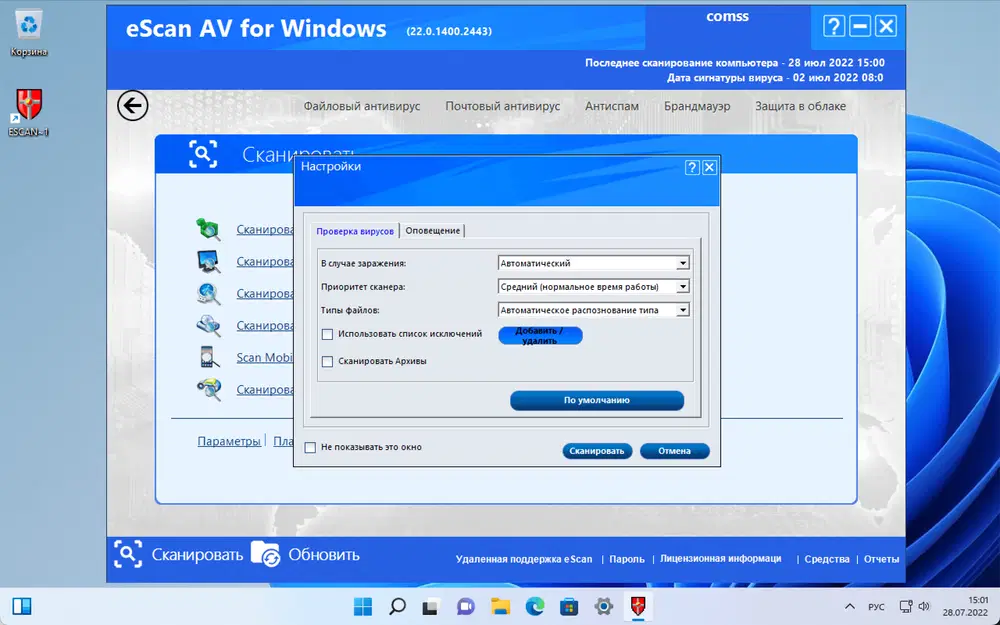1000x625 pixels.
Task: Check Не показывать это окно
Action: point(310,448)
